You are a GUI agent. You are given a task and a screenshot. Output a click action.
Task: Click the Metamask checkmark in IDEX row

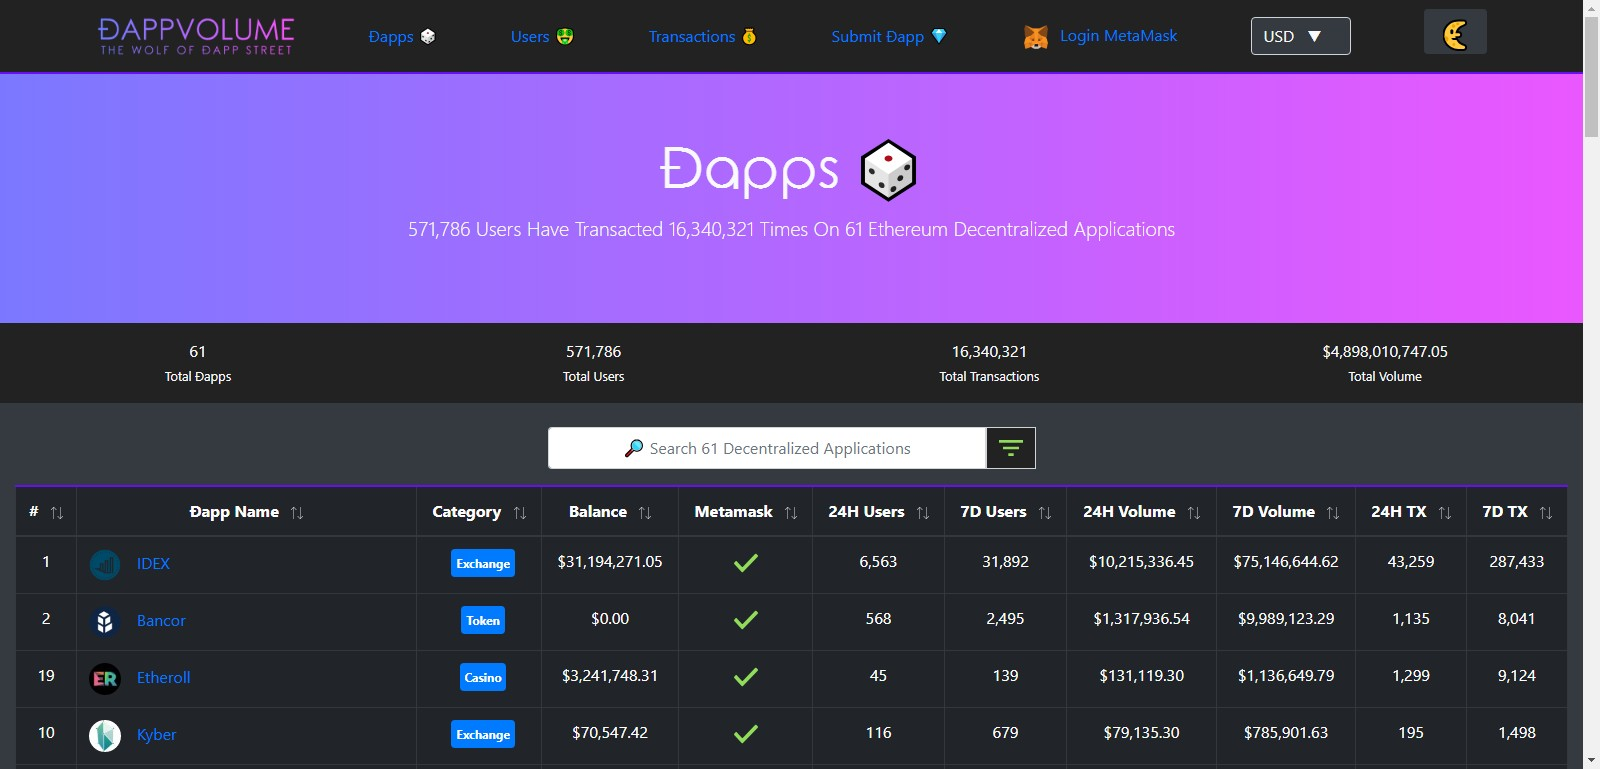(x=746, y=562)
